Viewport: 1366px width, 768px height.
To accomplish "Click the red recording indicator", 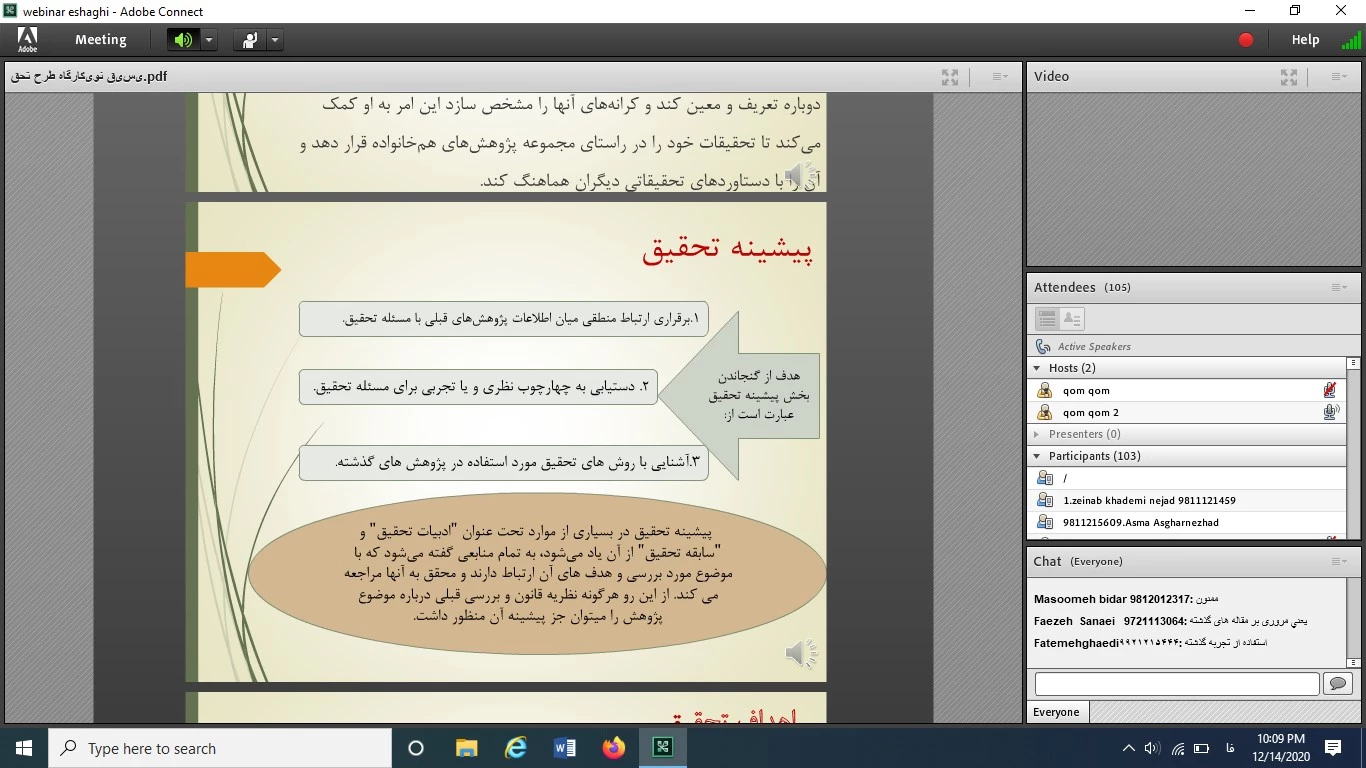I will tap(1245, 40).
